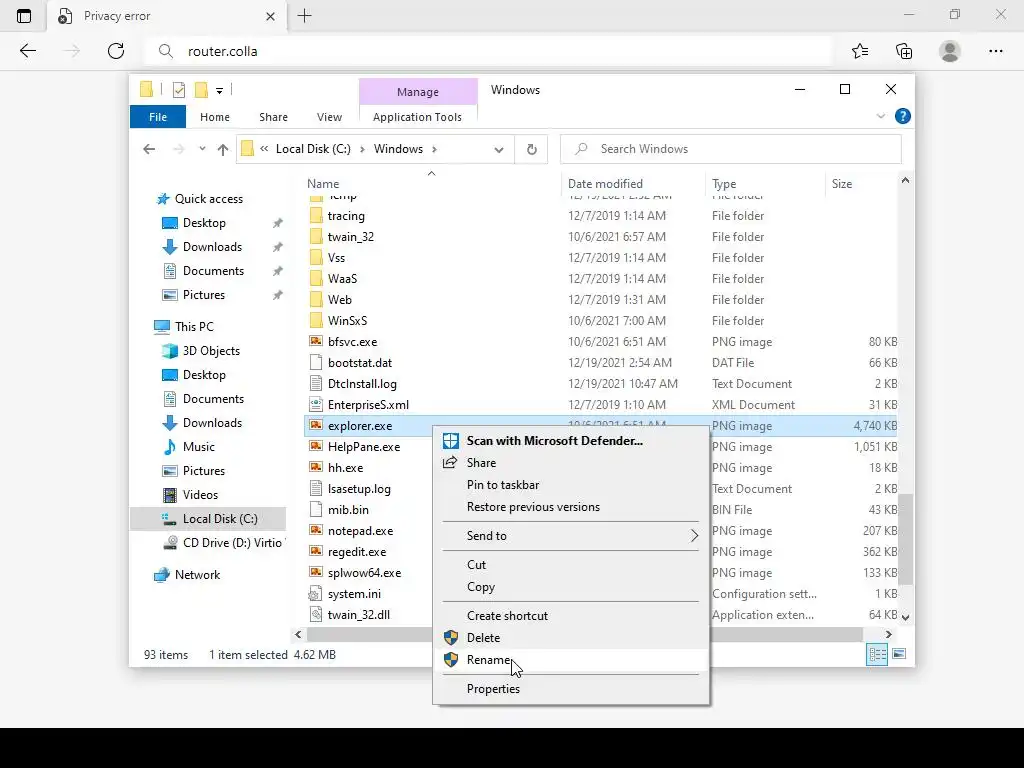Image resolution: width=1024 pixels, height=768 pixels.
Task: Choose Pin to taskbar menu entry
Action: [571, 485]
